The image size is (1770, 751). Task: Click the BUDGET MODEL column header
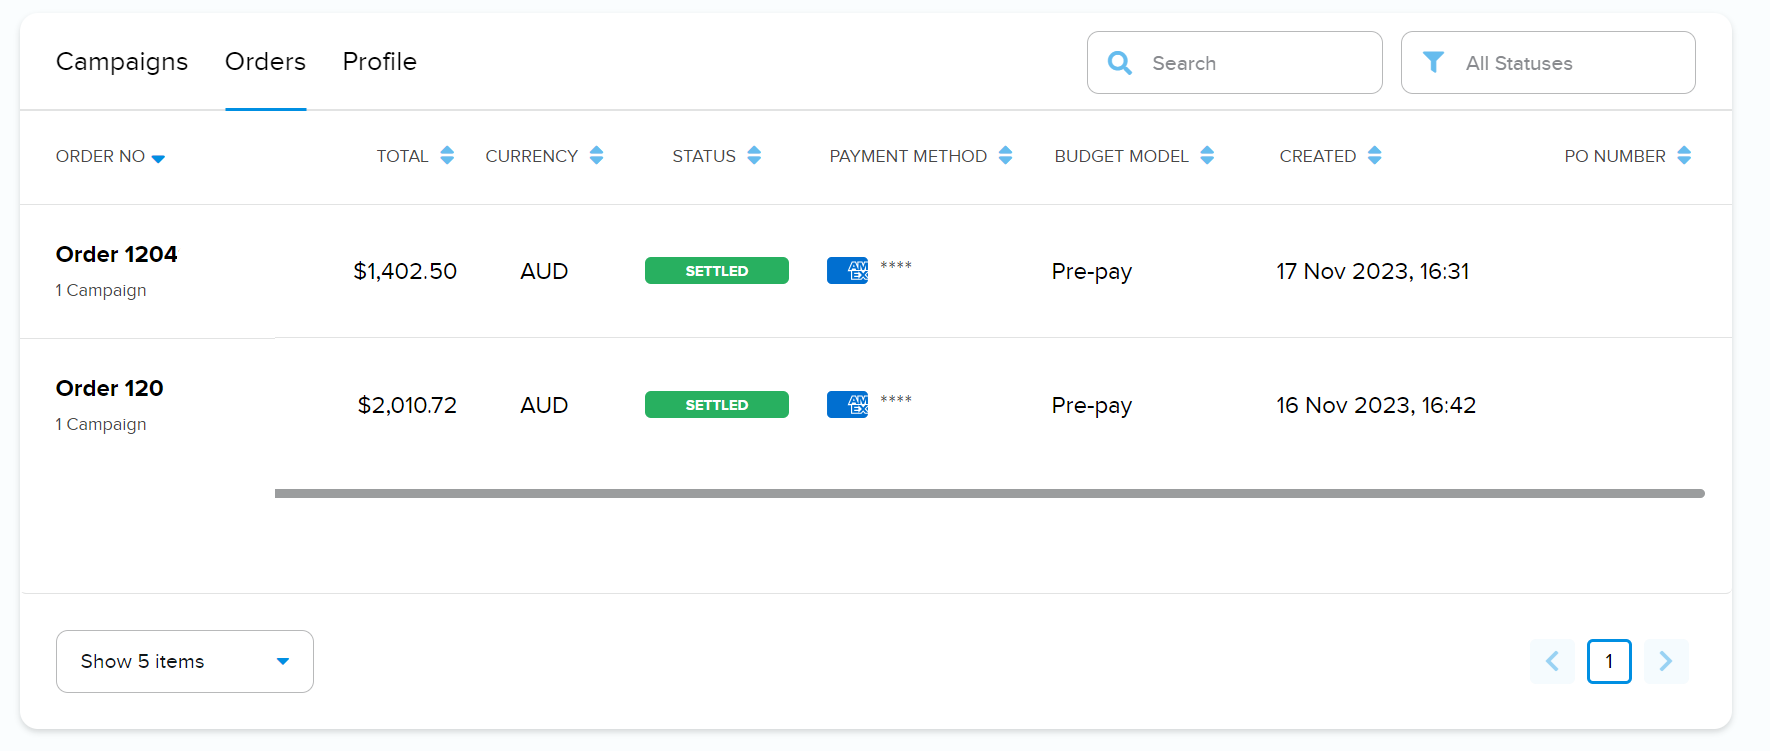pos(1121,156)
